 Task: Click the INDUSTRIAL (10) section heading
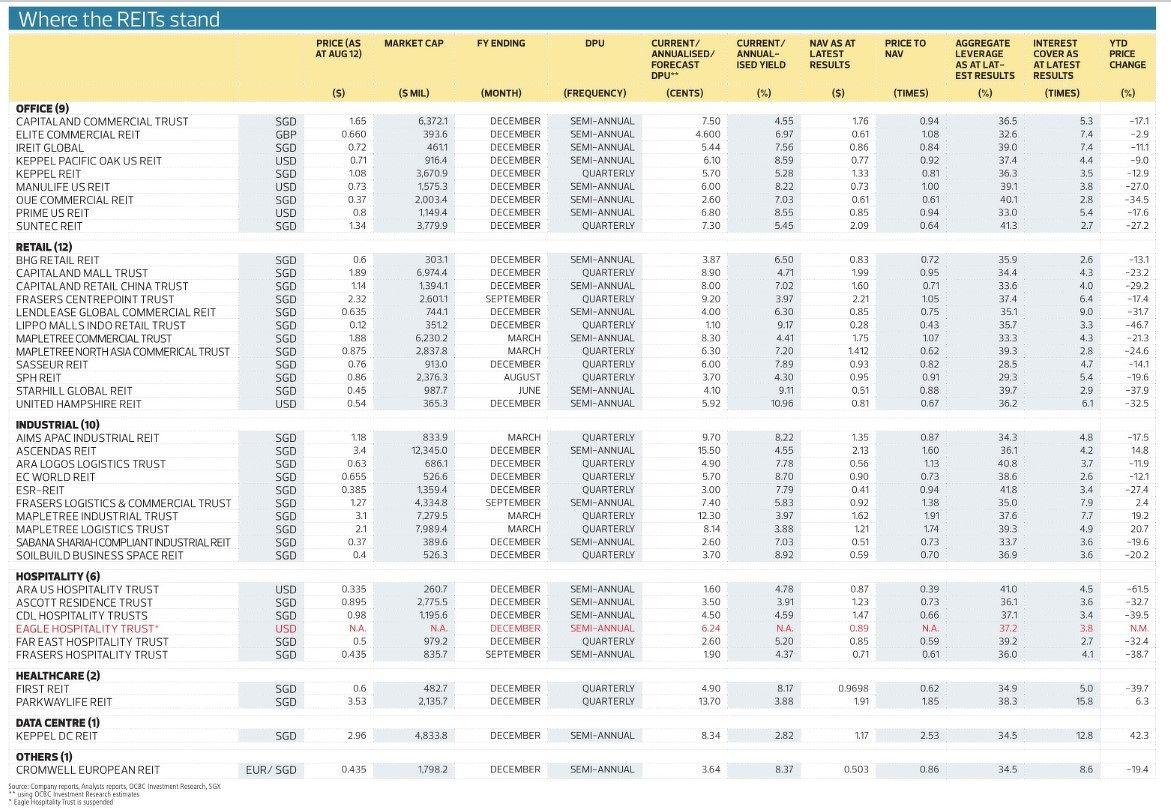click(55, 424)
